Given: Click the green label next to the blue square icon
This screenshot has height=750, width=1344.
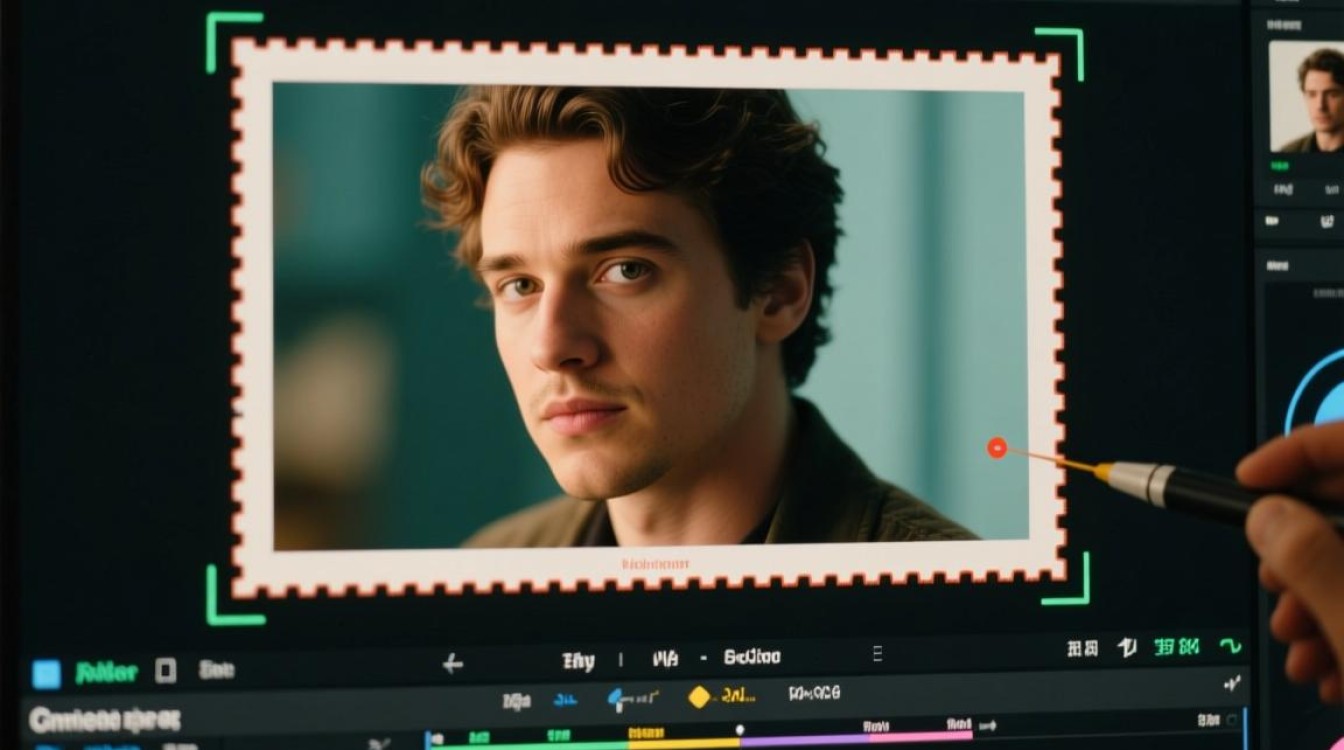Looking at the screenshot, I should click(106, 673).
